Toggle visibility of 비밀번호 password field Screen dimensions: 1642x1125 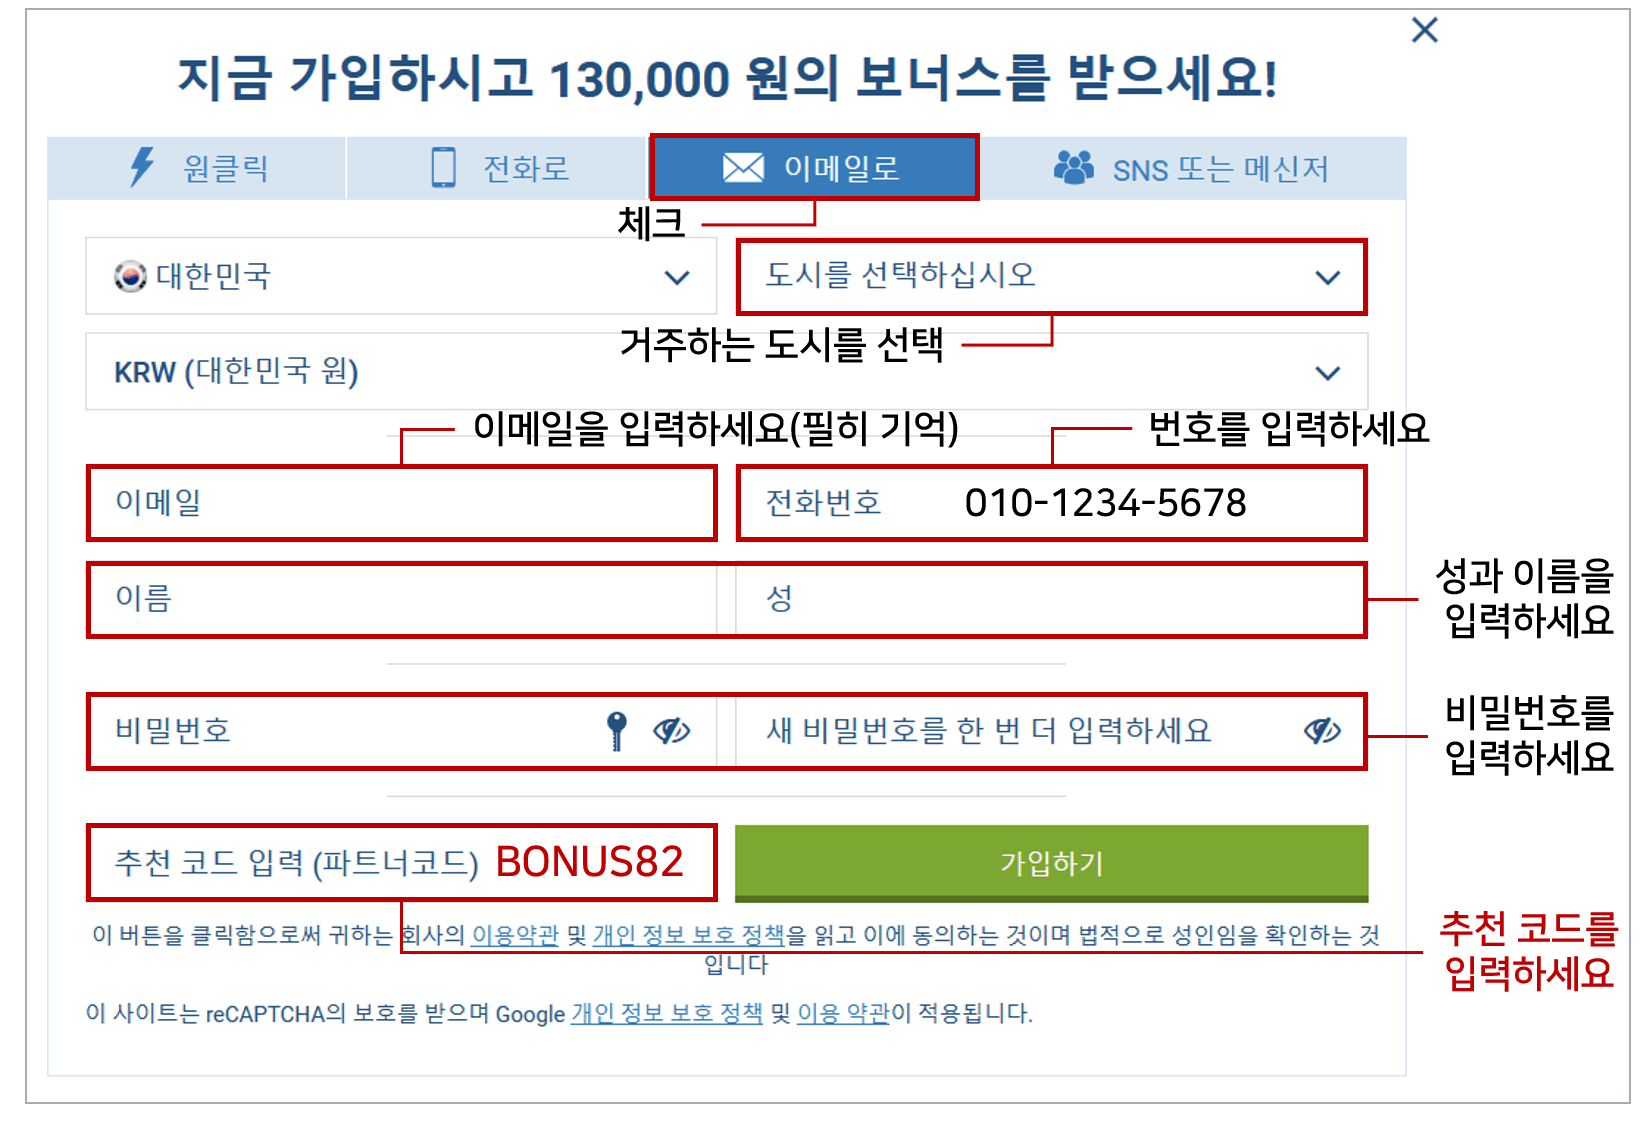(x=672, y=731)
